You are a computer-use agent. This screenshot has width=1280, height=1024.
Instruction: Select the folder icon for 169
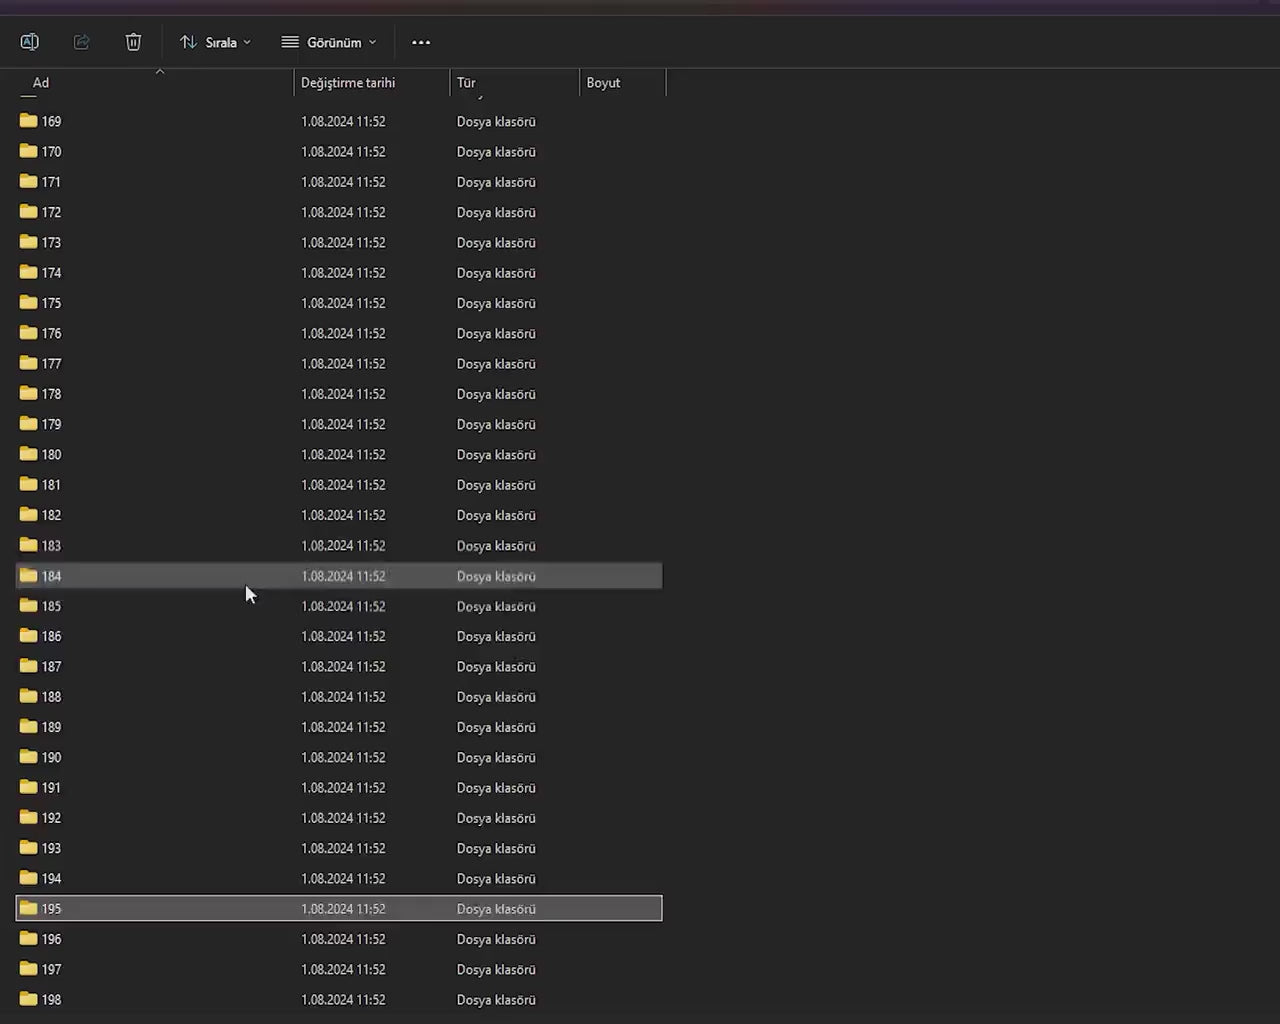29,121
